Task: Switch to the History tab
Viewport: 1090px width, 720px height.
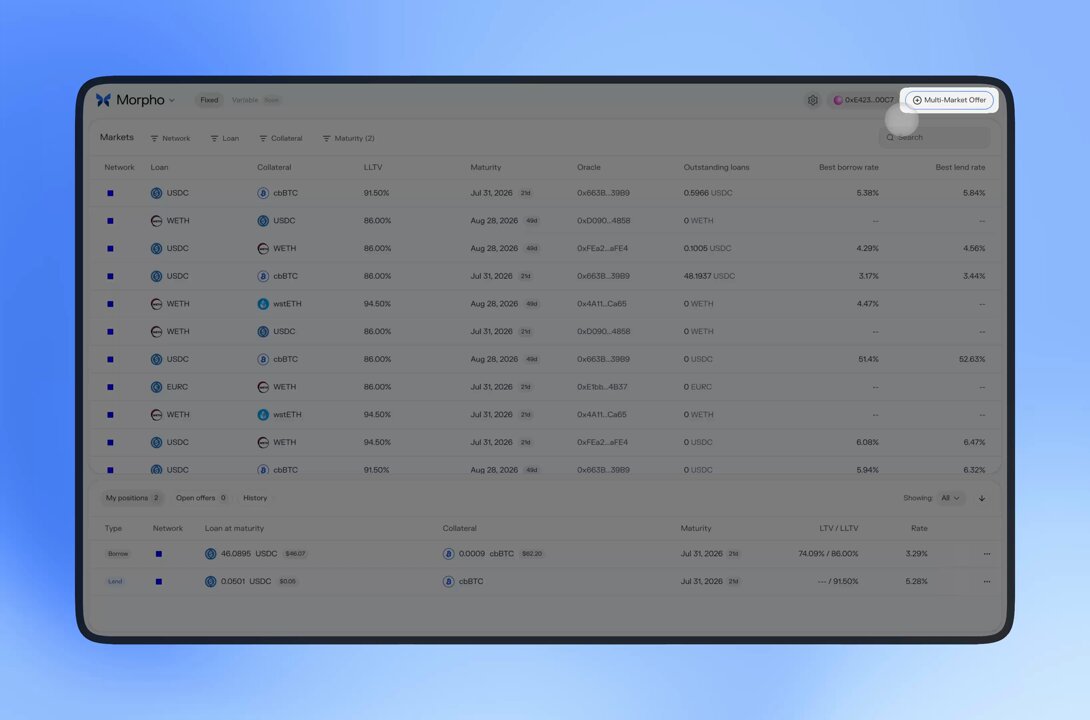Action: pos(255,498)
